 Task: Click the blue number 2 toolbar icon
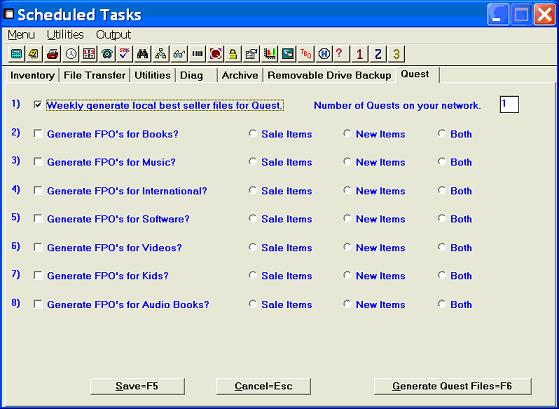point(378,54)
